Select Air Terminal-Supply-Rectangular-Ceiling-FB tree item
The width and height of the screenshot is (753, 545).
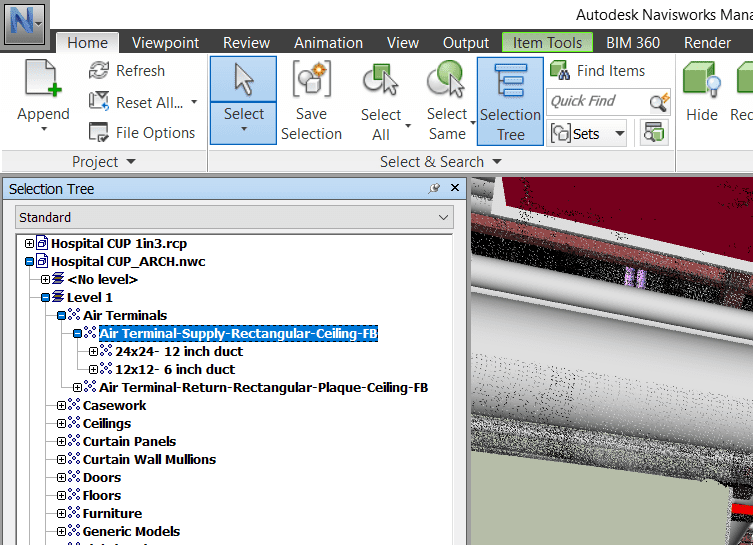pyautogui.click(x=238, y=333)
